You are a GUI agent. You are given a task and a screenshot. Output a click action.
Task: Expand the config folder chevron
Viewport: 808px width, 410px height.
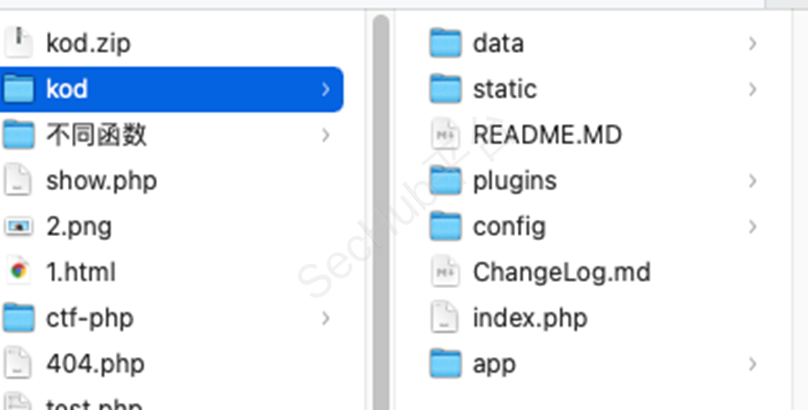click(x=753, y=226)
